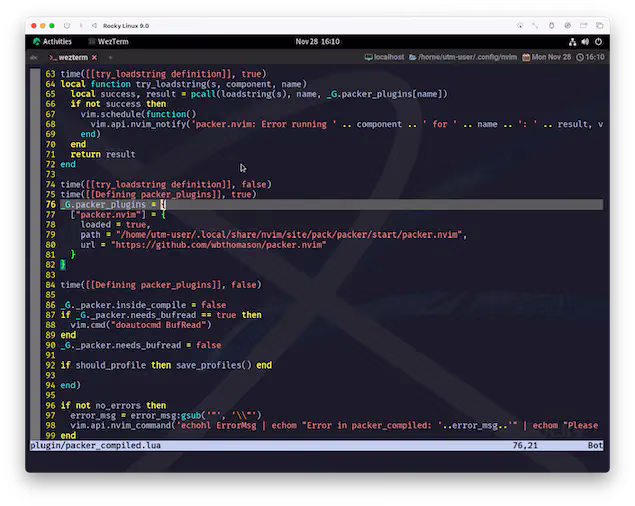Viewport: 635px width, 506px height.
Task: Click the matching closing brace on line 82
Action: click(63, 265)
